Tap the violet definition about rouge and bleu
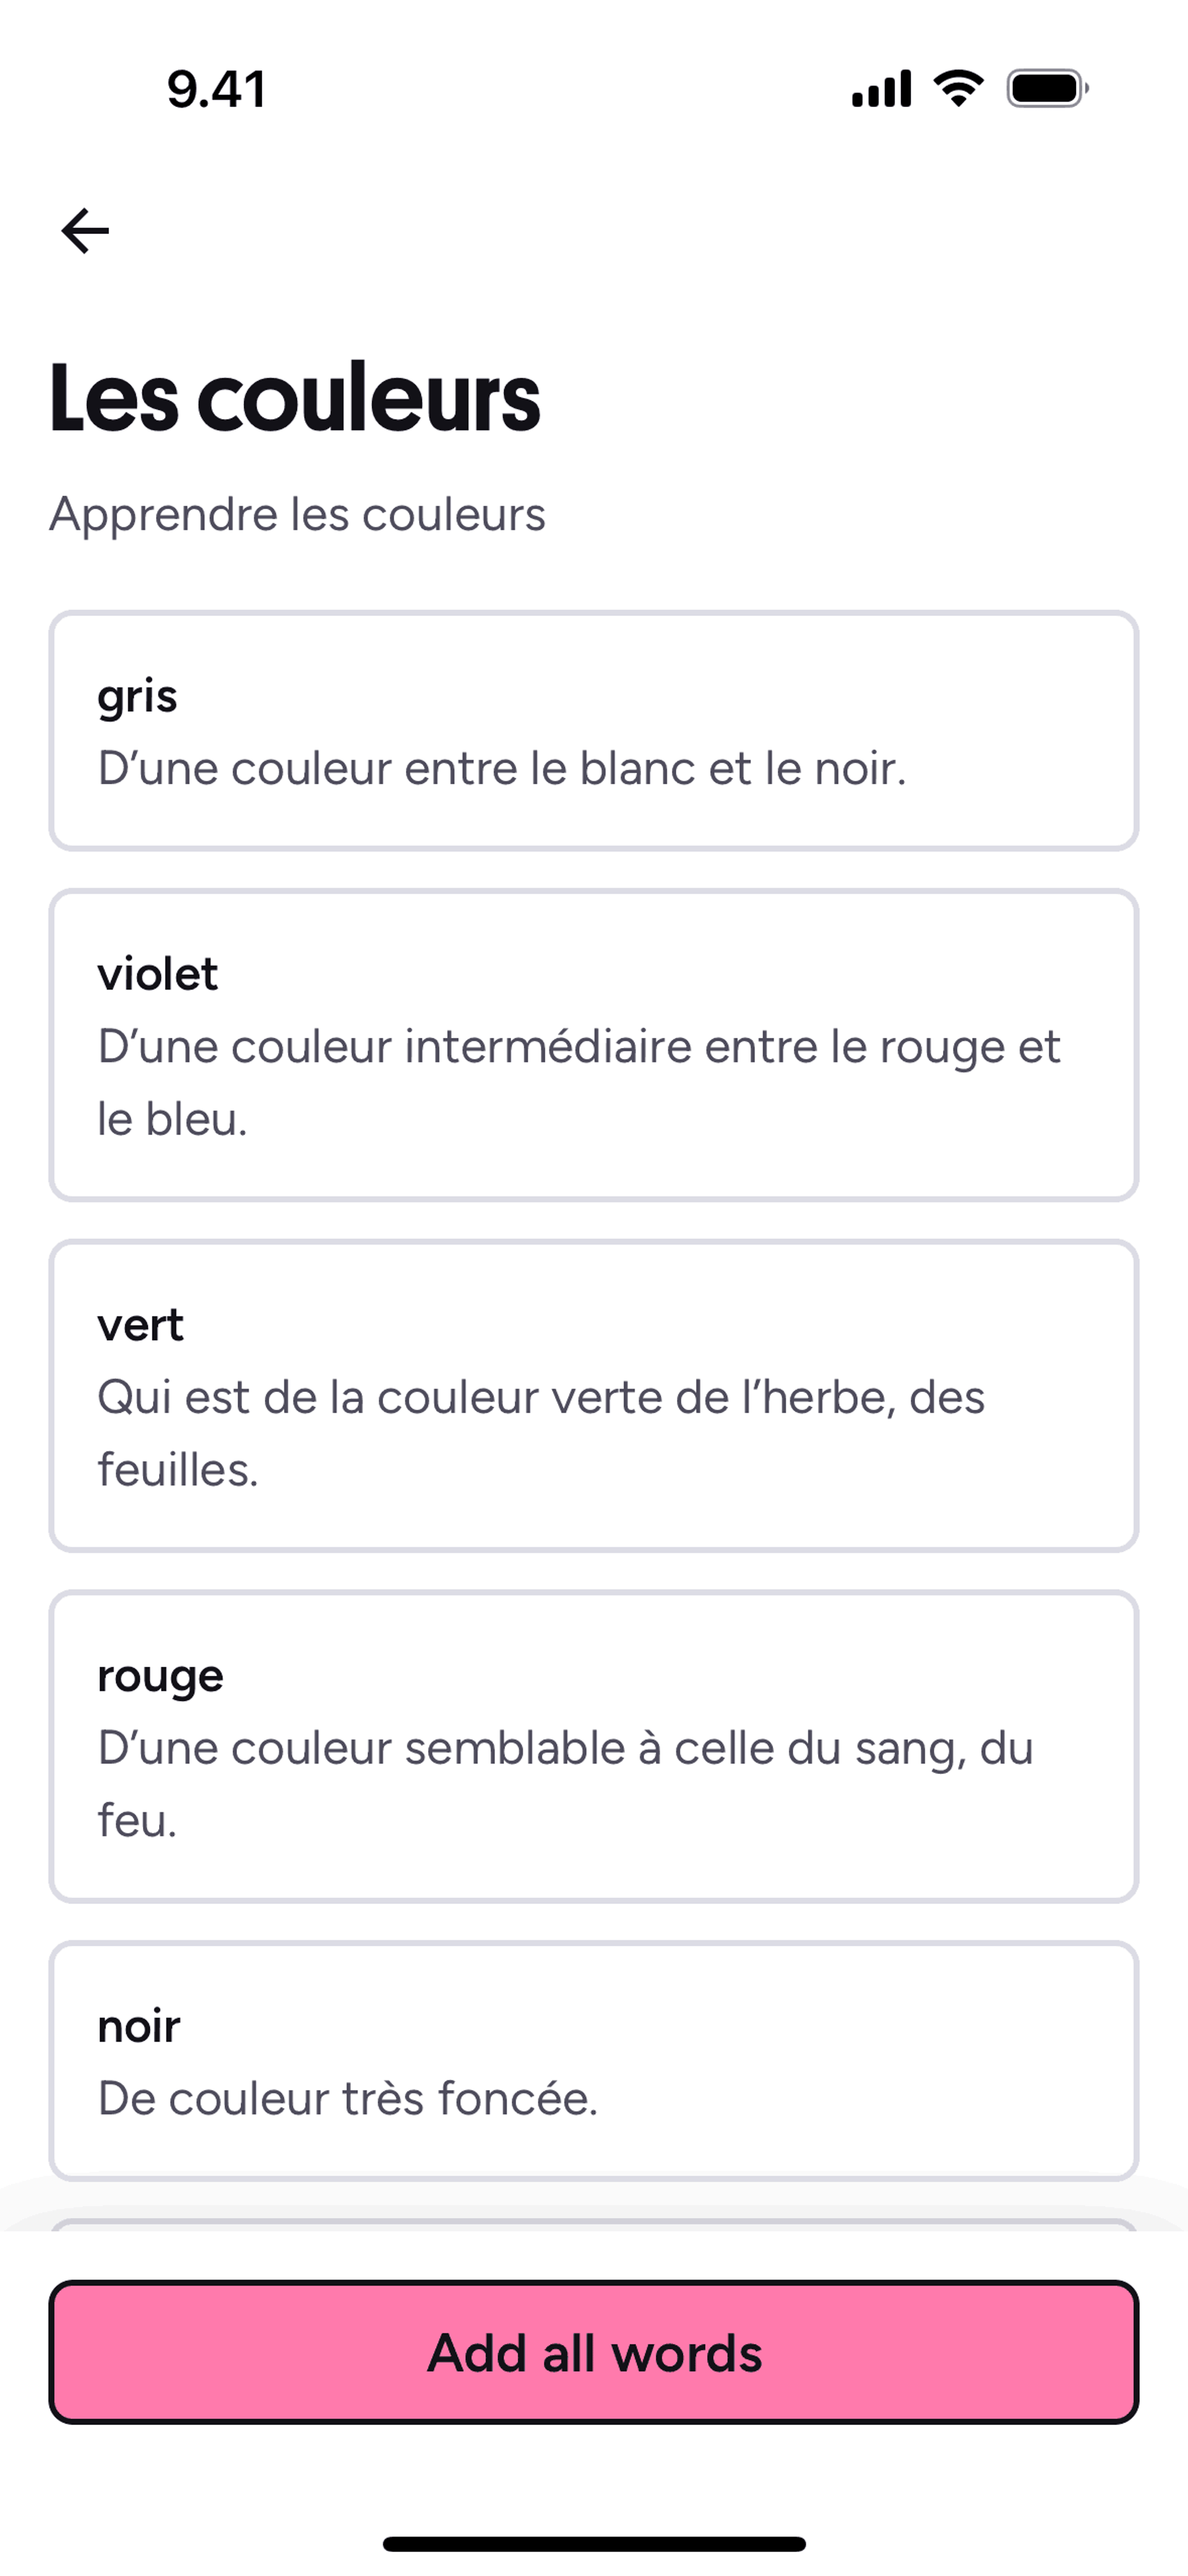 click(579, 1082)
